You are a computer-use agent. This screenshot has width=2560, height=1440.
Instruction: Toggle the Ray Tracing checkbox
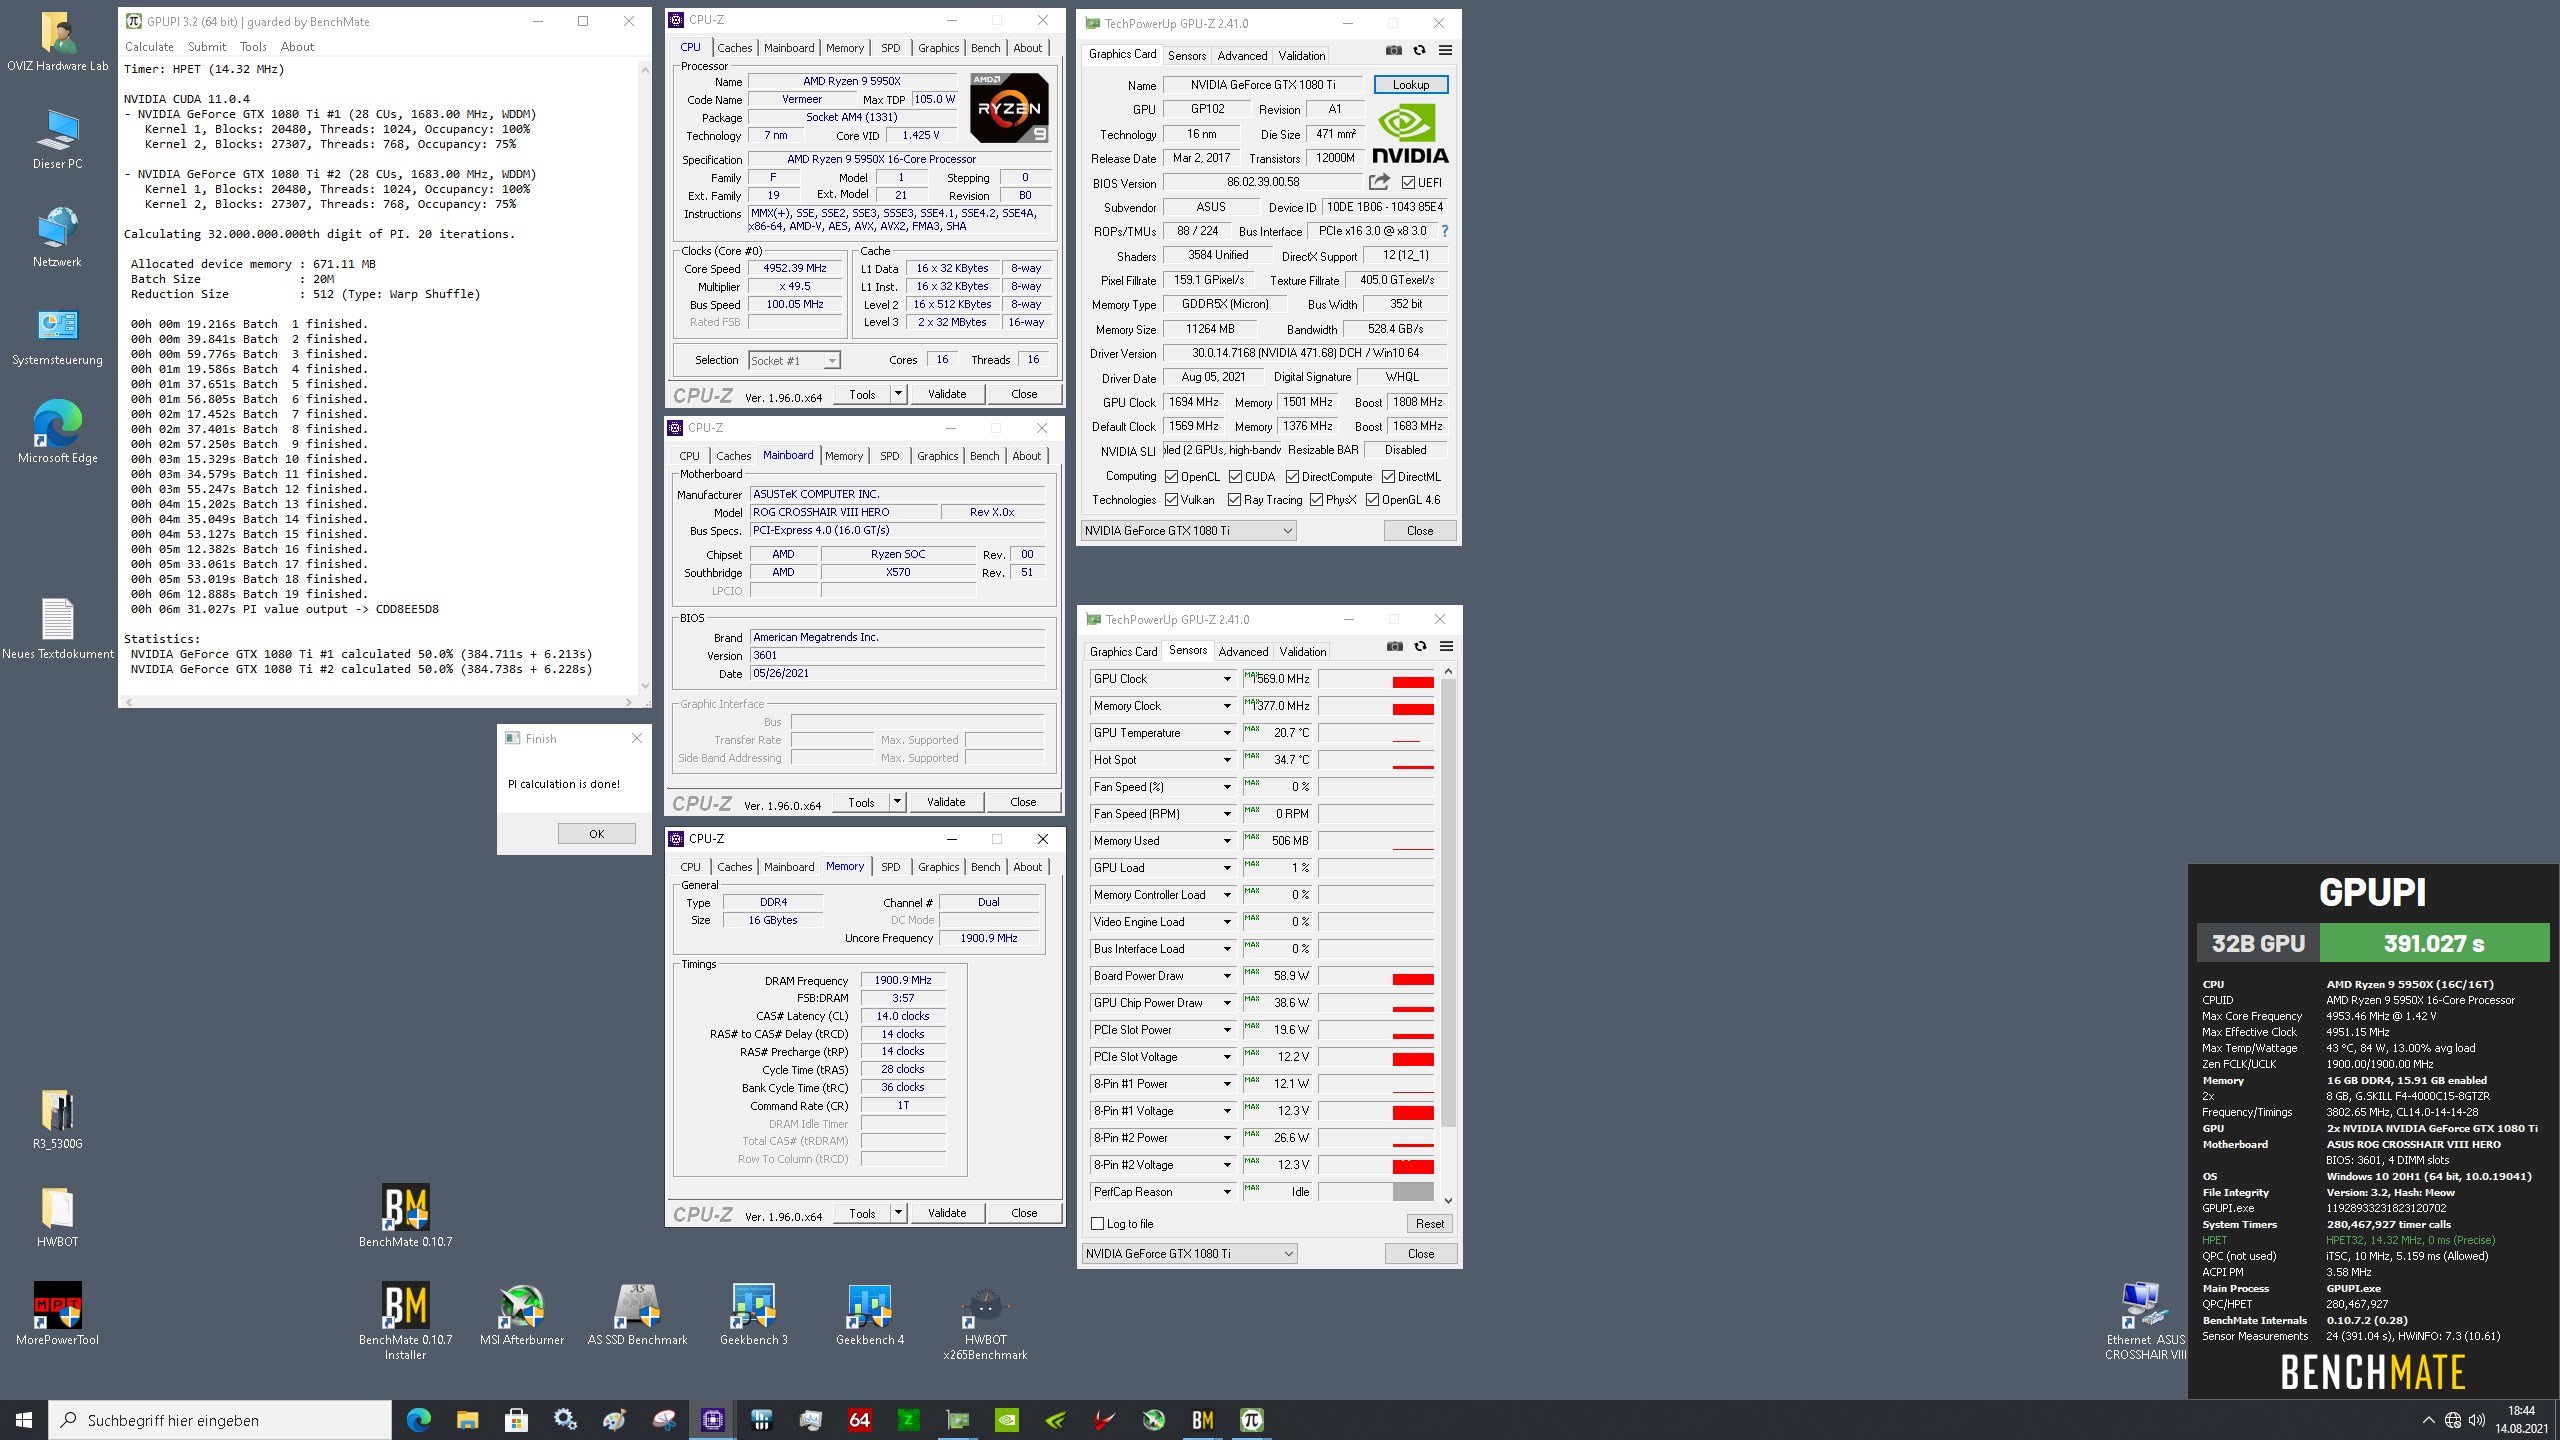[1234, 500]
